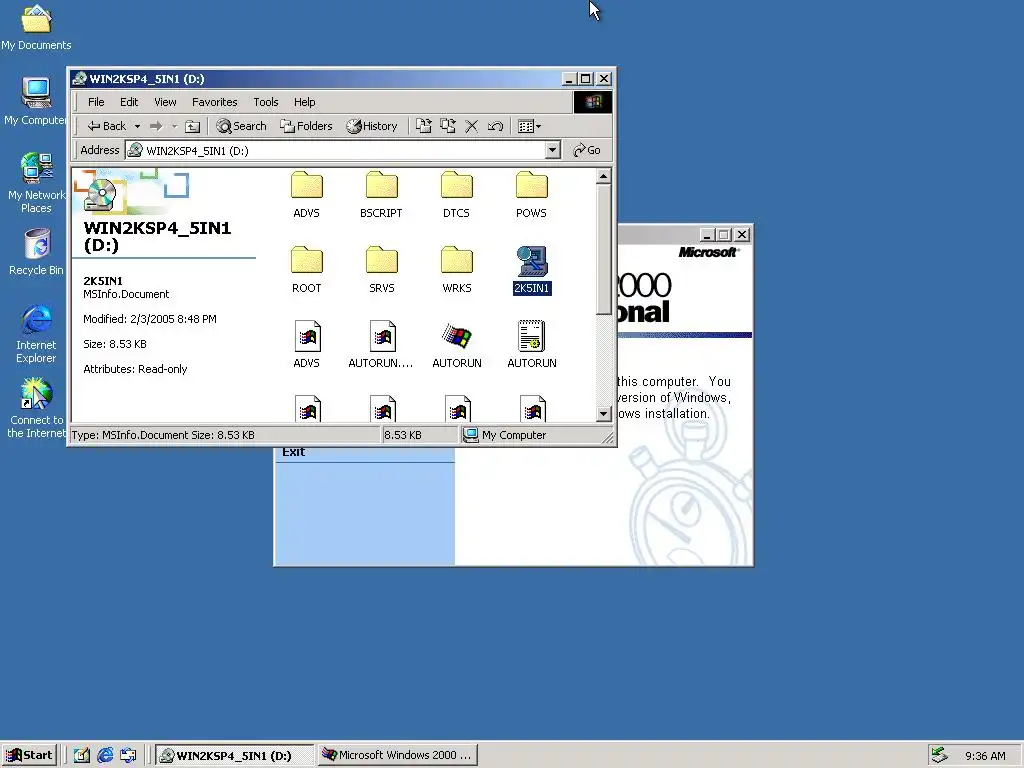Click the Explorer window resize grip
1024x768 pixels.
point(607,439)
